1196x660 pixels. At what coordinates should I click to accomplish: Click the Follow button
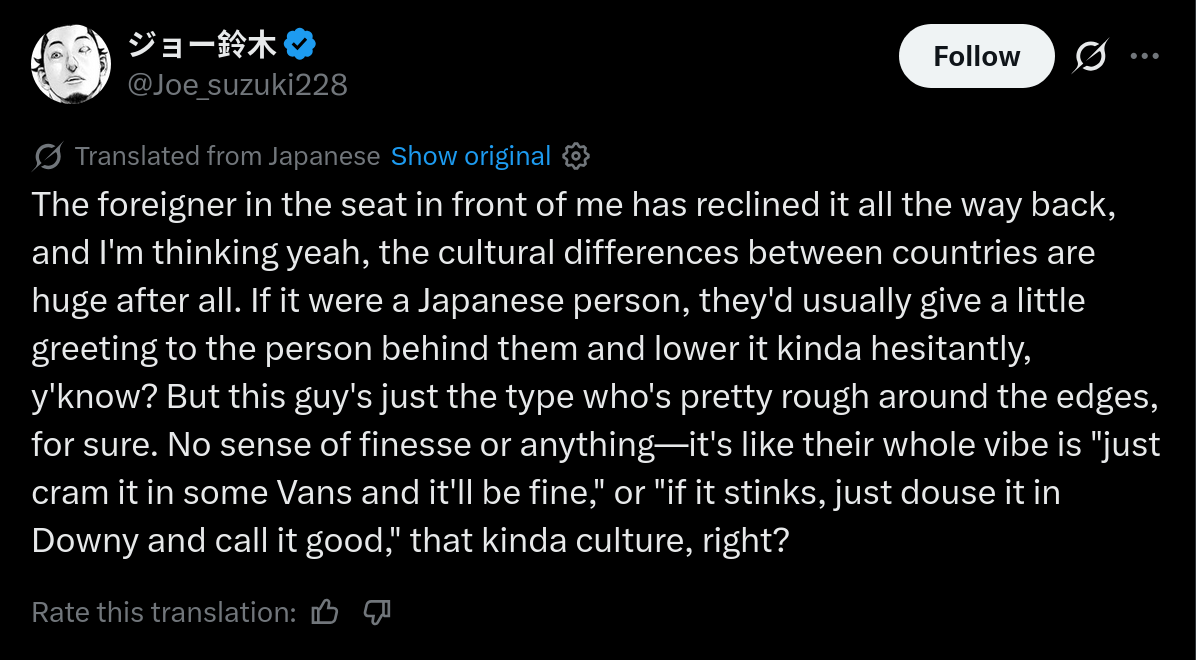point(976,57)
